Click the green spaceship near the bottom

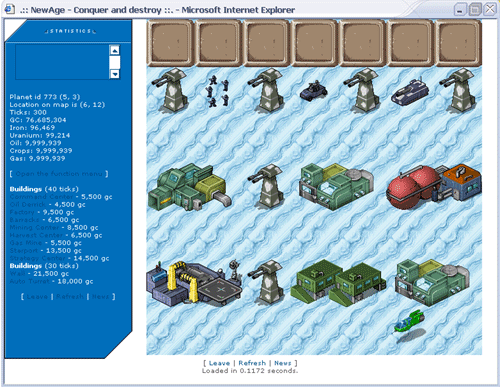409,321
